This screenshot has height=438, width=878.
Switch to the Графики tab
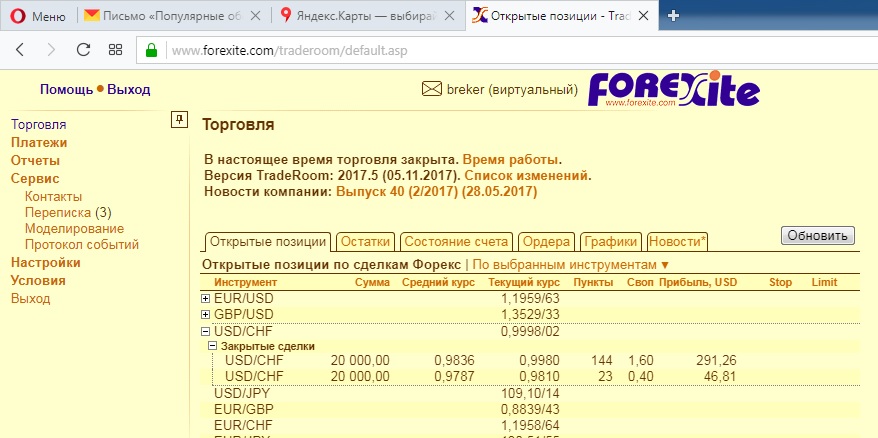[x=611, y=242]
